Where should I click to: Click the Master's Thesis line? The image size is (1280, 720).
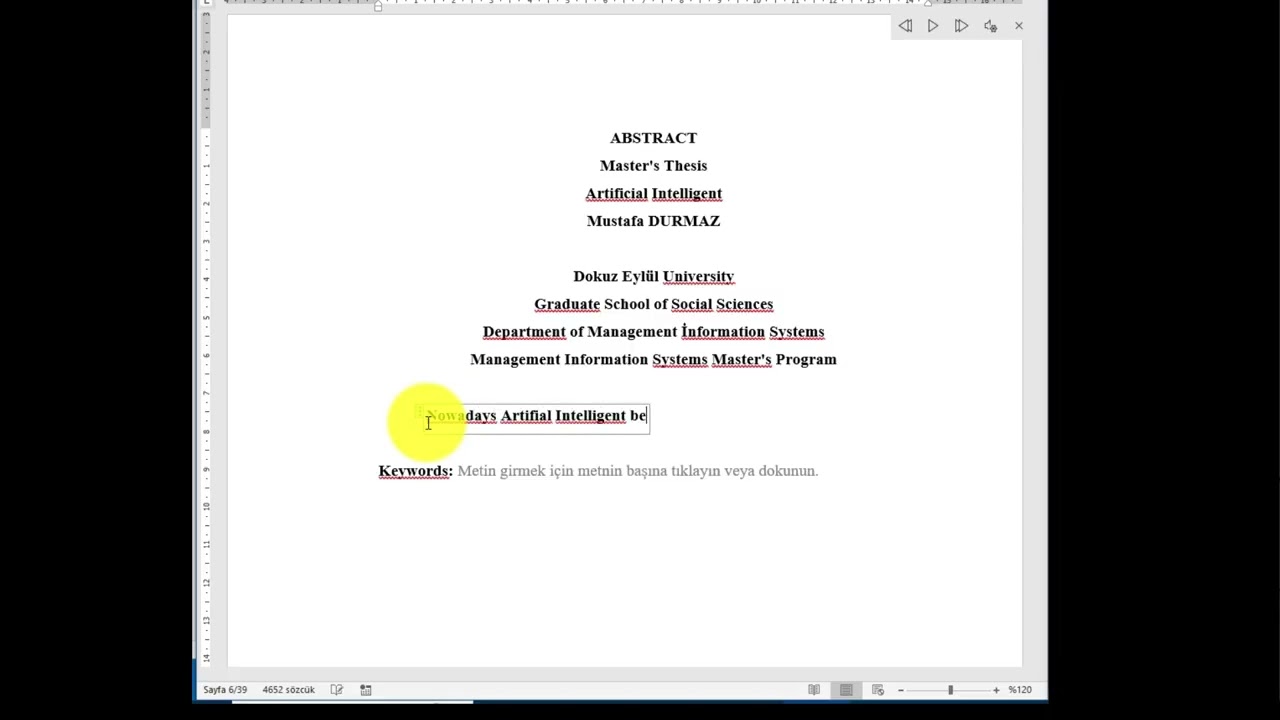point(653,166)
